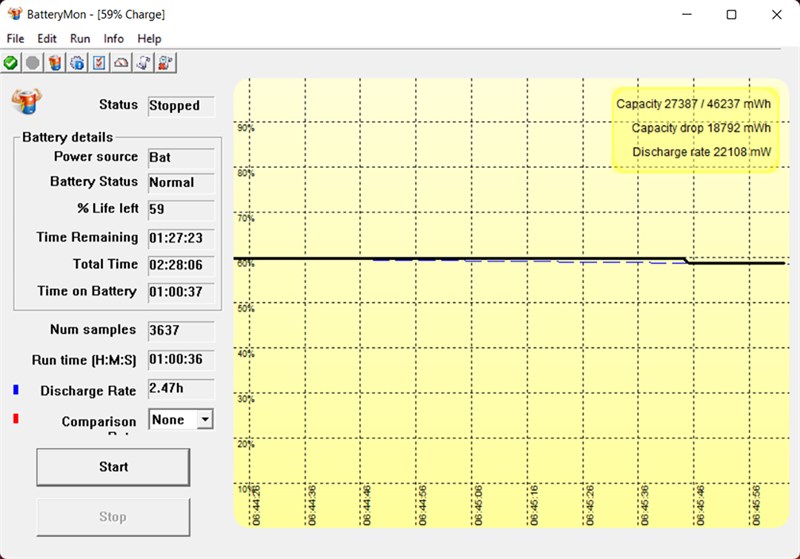
Task: Open the Run menu
Action: pos(80,39)
